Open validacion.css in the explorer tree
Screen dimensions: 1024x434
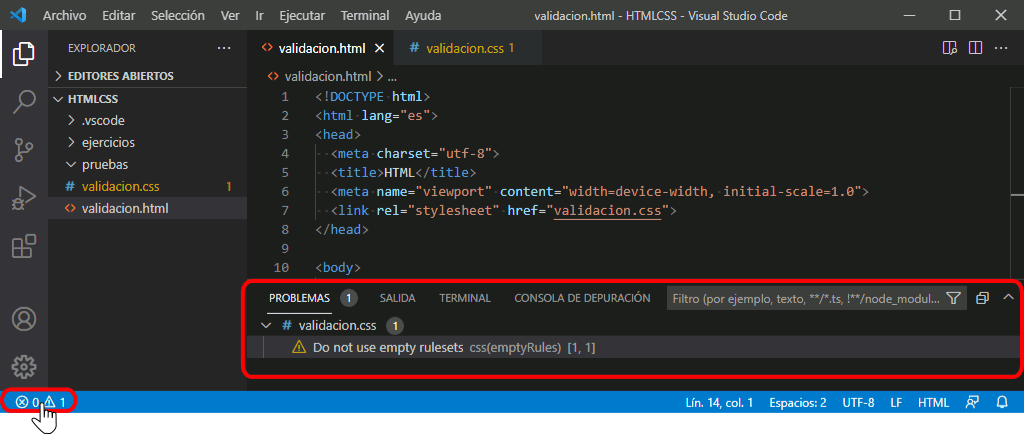click(121, 187)
